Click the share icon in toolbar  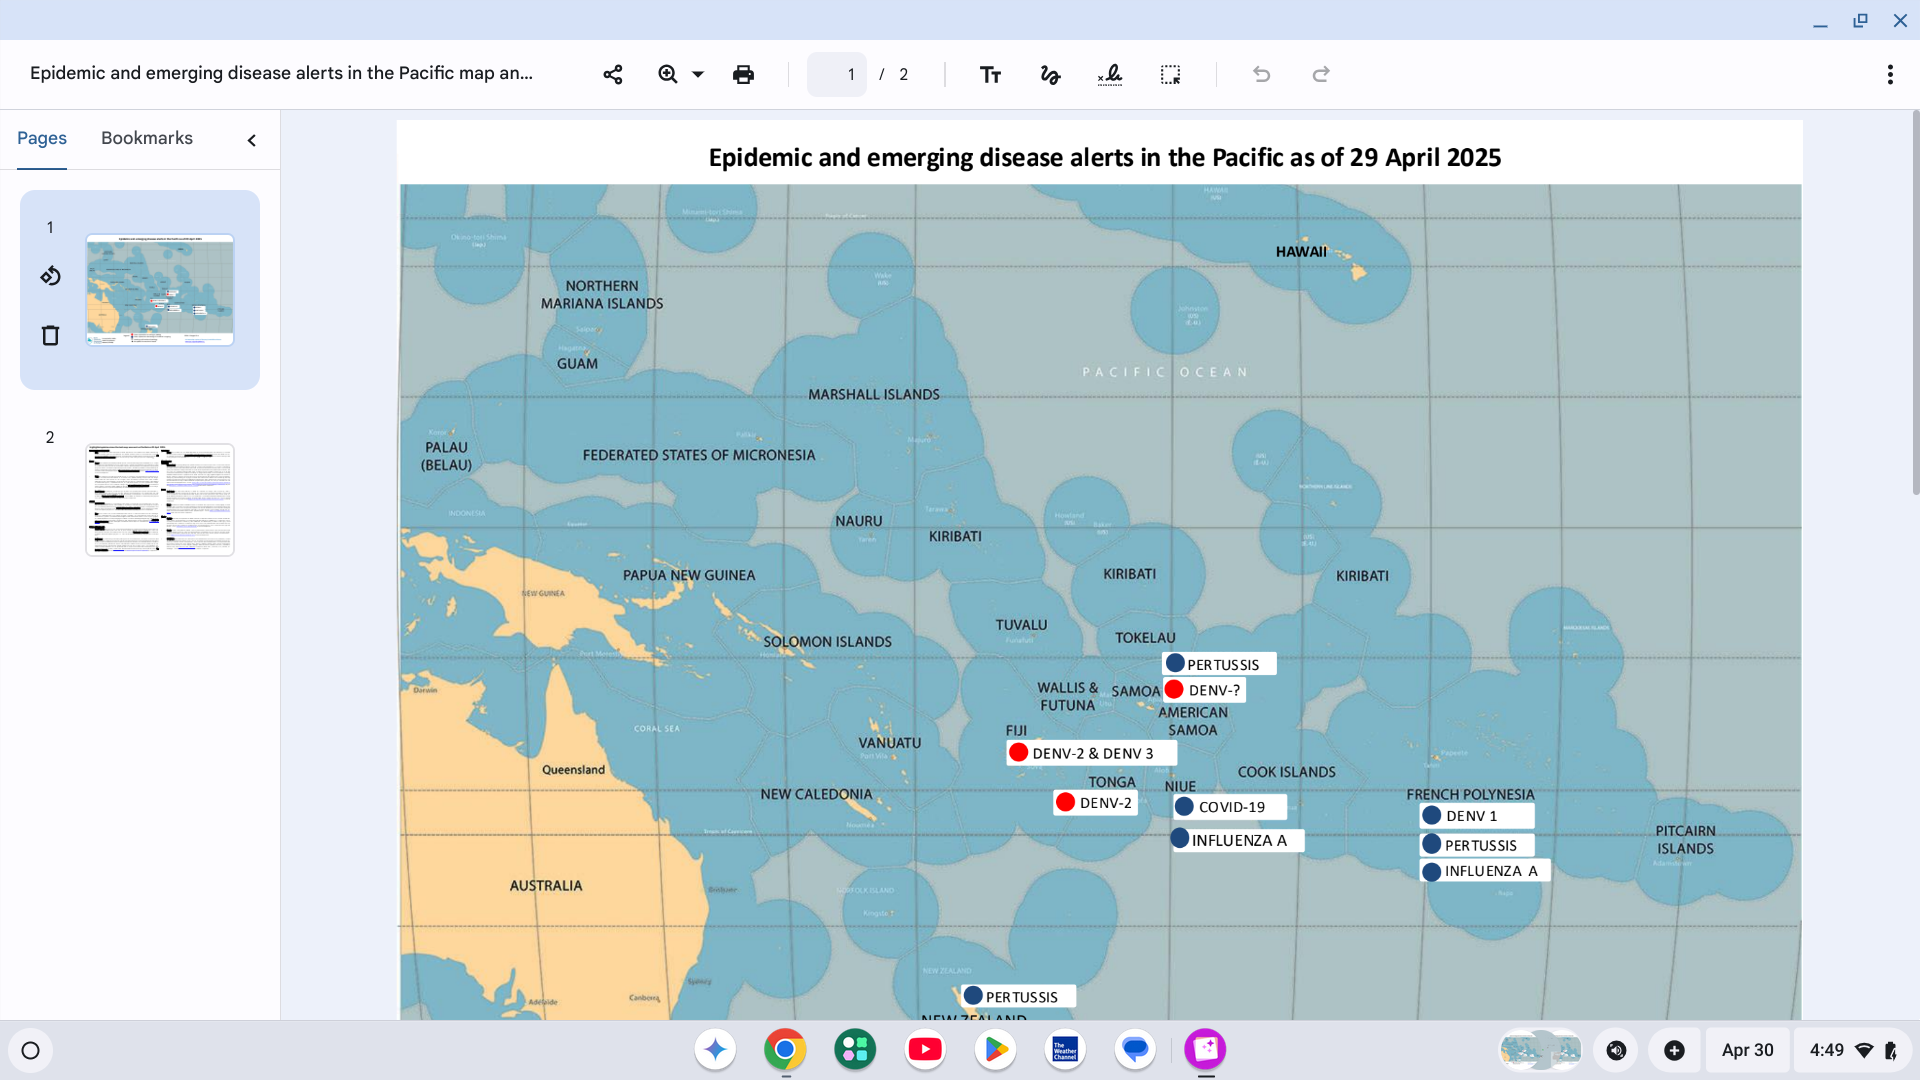pos(613,74)
